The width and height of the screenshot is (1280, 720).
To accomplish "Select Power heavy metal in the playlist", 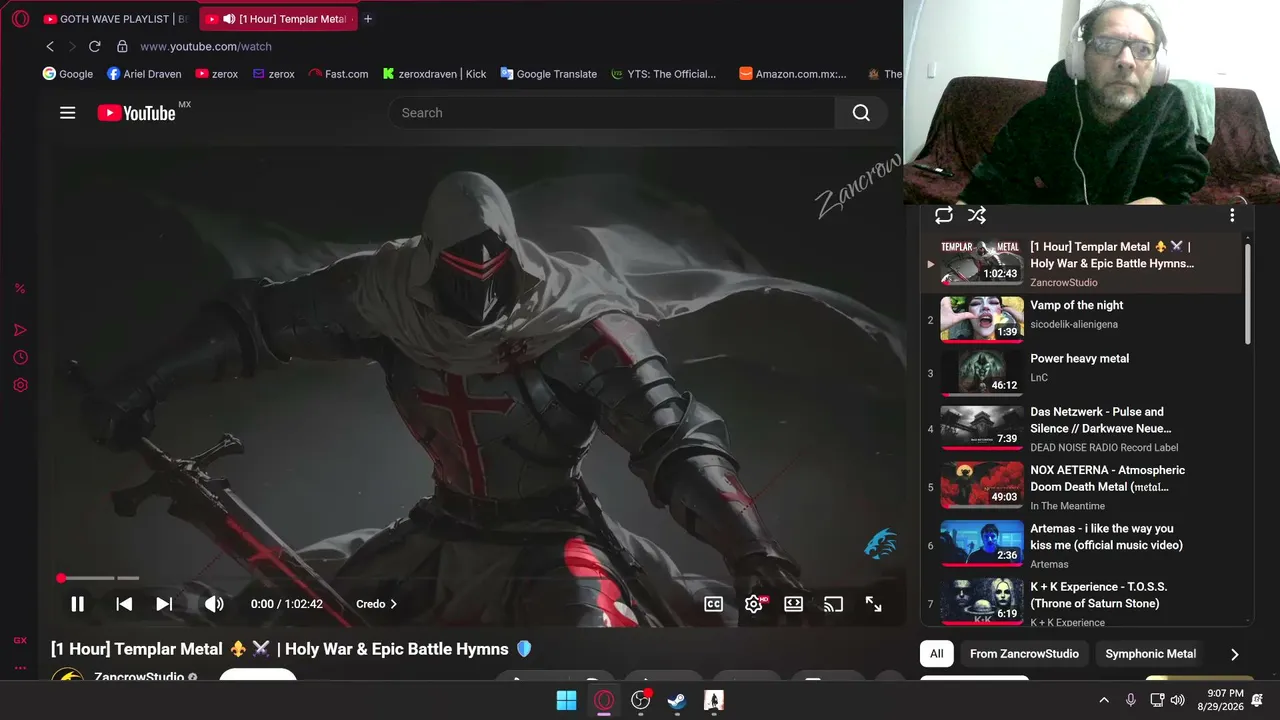I will 1081,372.
